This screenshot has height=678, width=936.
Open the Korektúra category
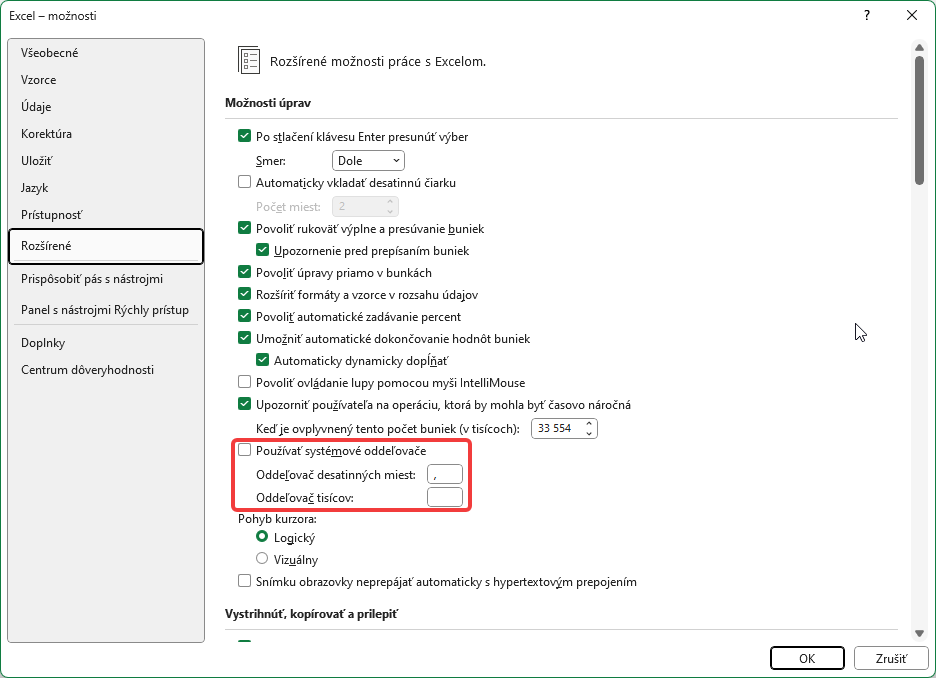point(106,134)
